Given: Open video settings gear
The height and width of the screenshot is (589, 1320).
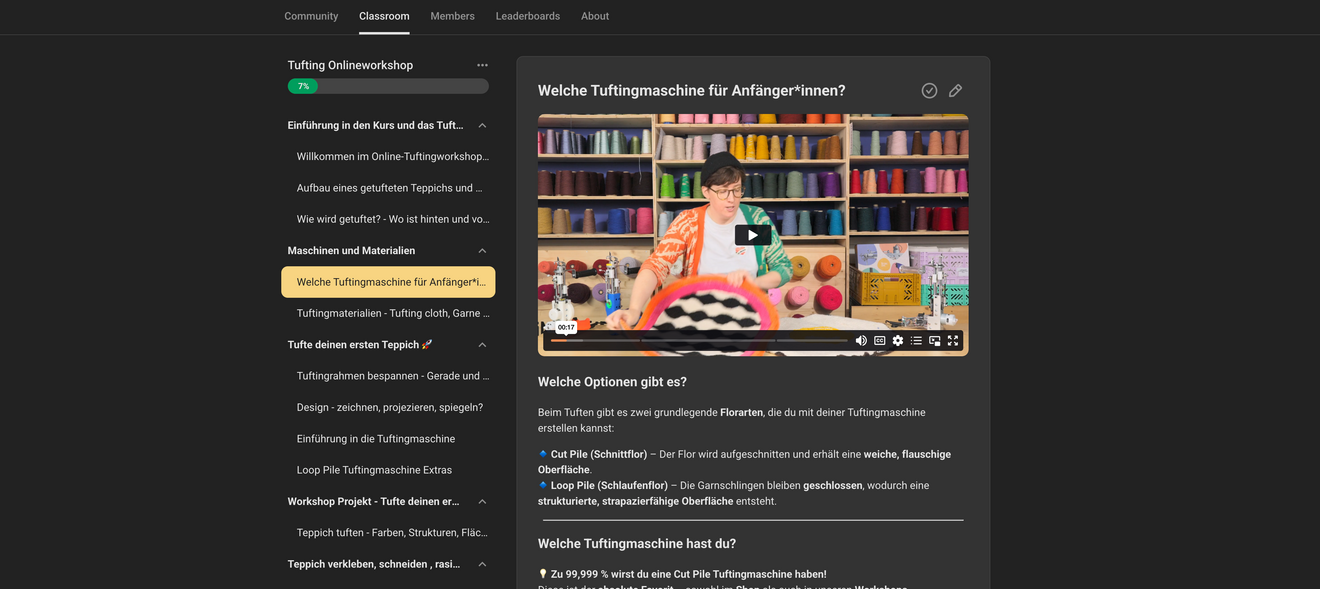Looking at the screenshot, I should tap(898, 340).
